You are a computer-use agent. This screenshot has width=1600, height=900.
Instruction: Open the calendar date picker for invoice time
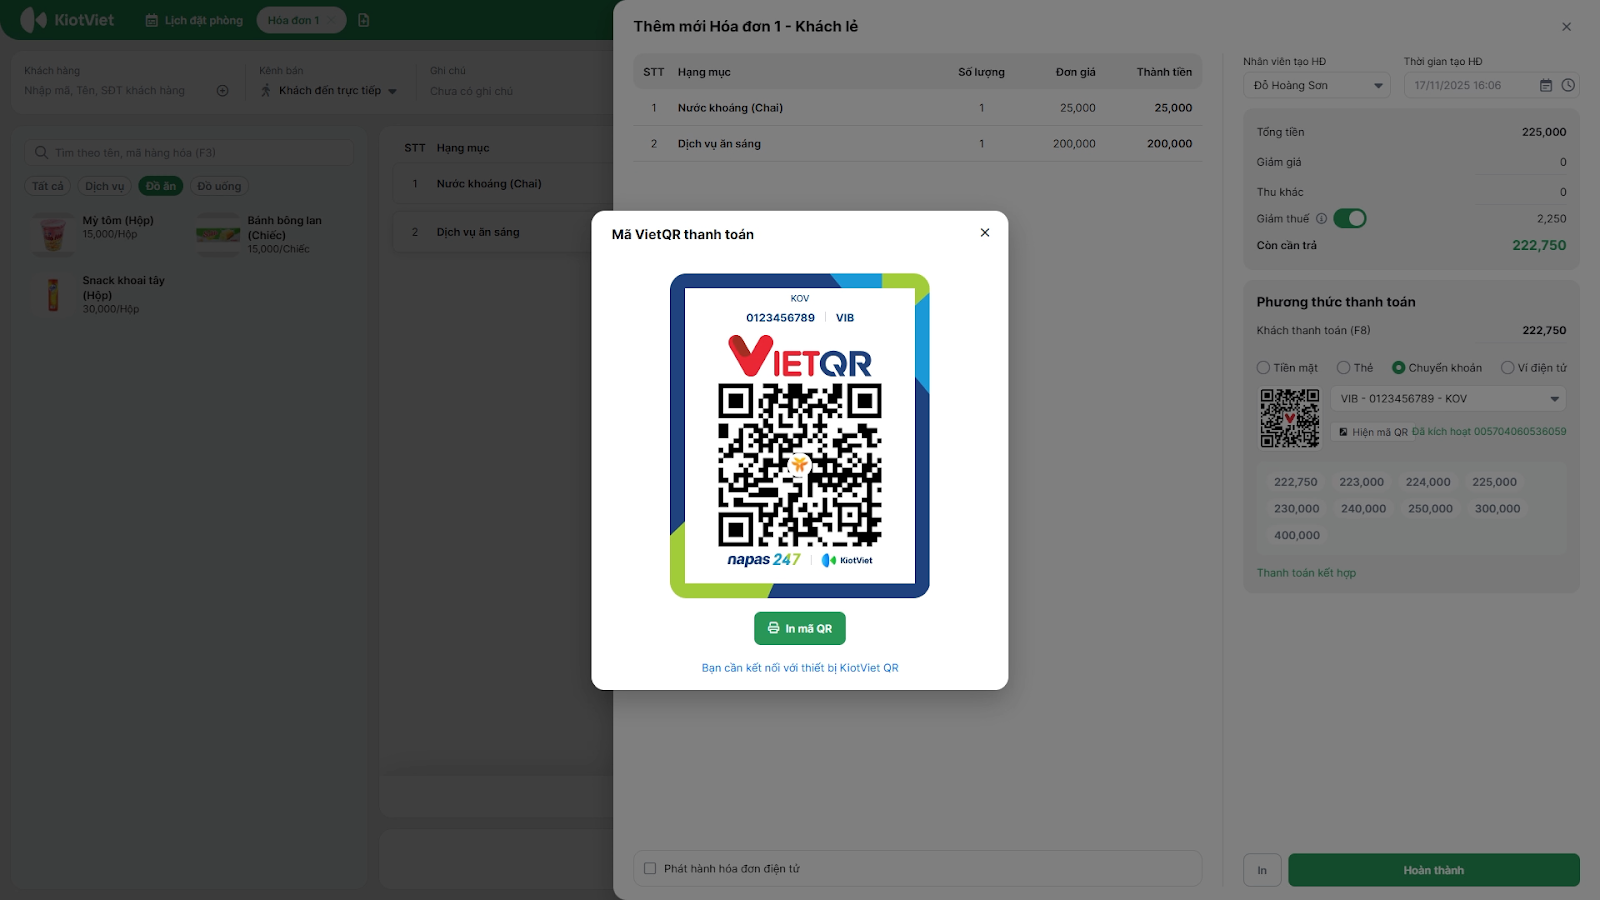click(x=1546, y=86)
